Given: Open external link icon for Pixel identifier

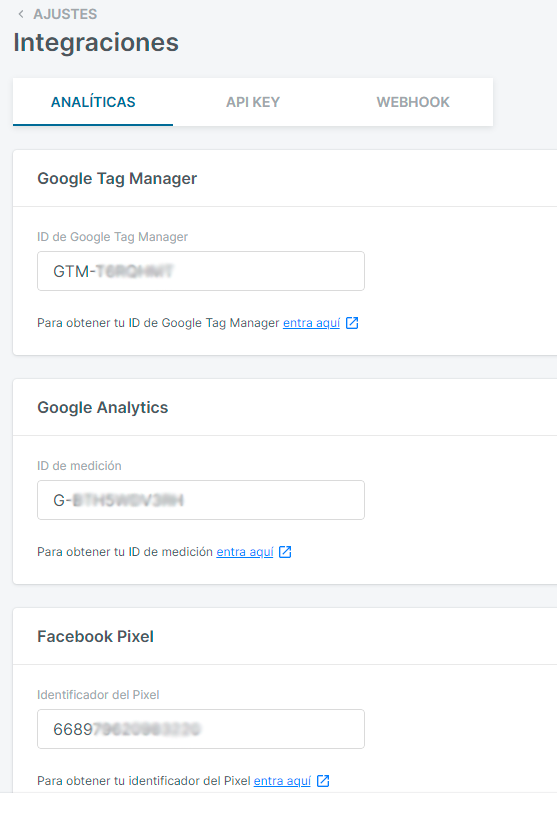Looking at the screenshot, I should [x=323, y=781].
